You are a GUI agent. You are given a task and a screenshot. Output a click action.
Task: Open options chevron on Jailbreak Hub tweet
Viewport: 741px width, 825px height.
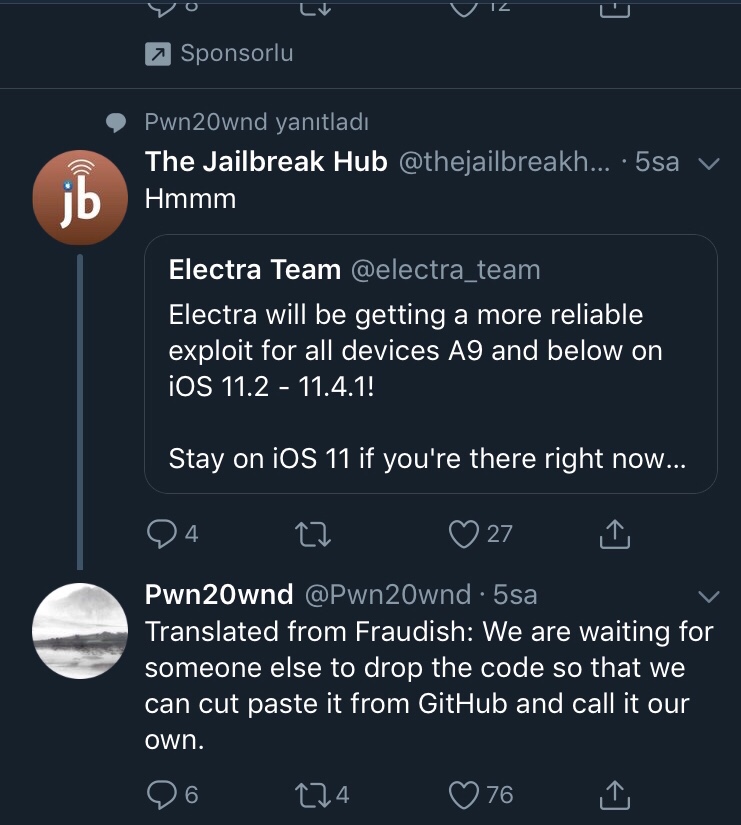pyautogui.click(x=707, y=163)
